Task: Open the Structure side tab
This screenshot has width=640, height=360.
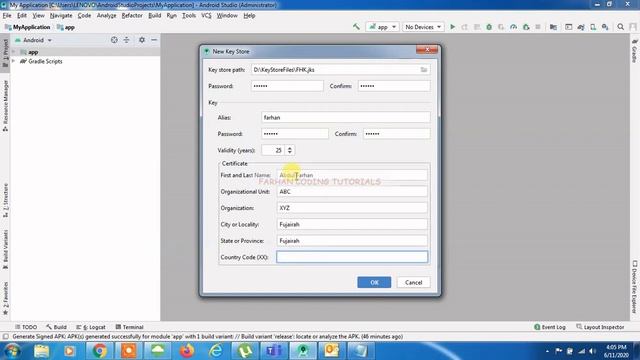Action: [5, 200]
